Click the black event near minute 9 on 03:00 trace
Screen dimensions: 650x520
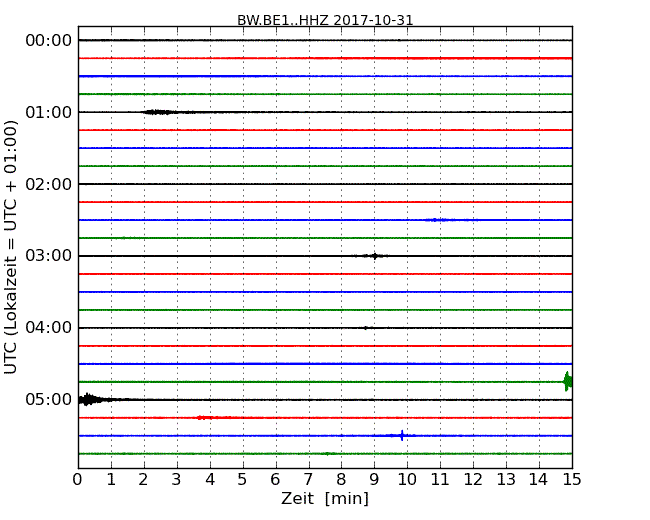(375, 256)
